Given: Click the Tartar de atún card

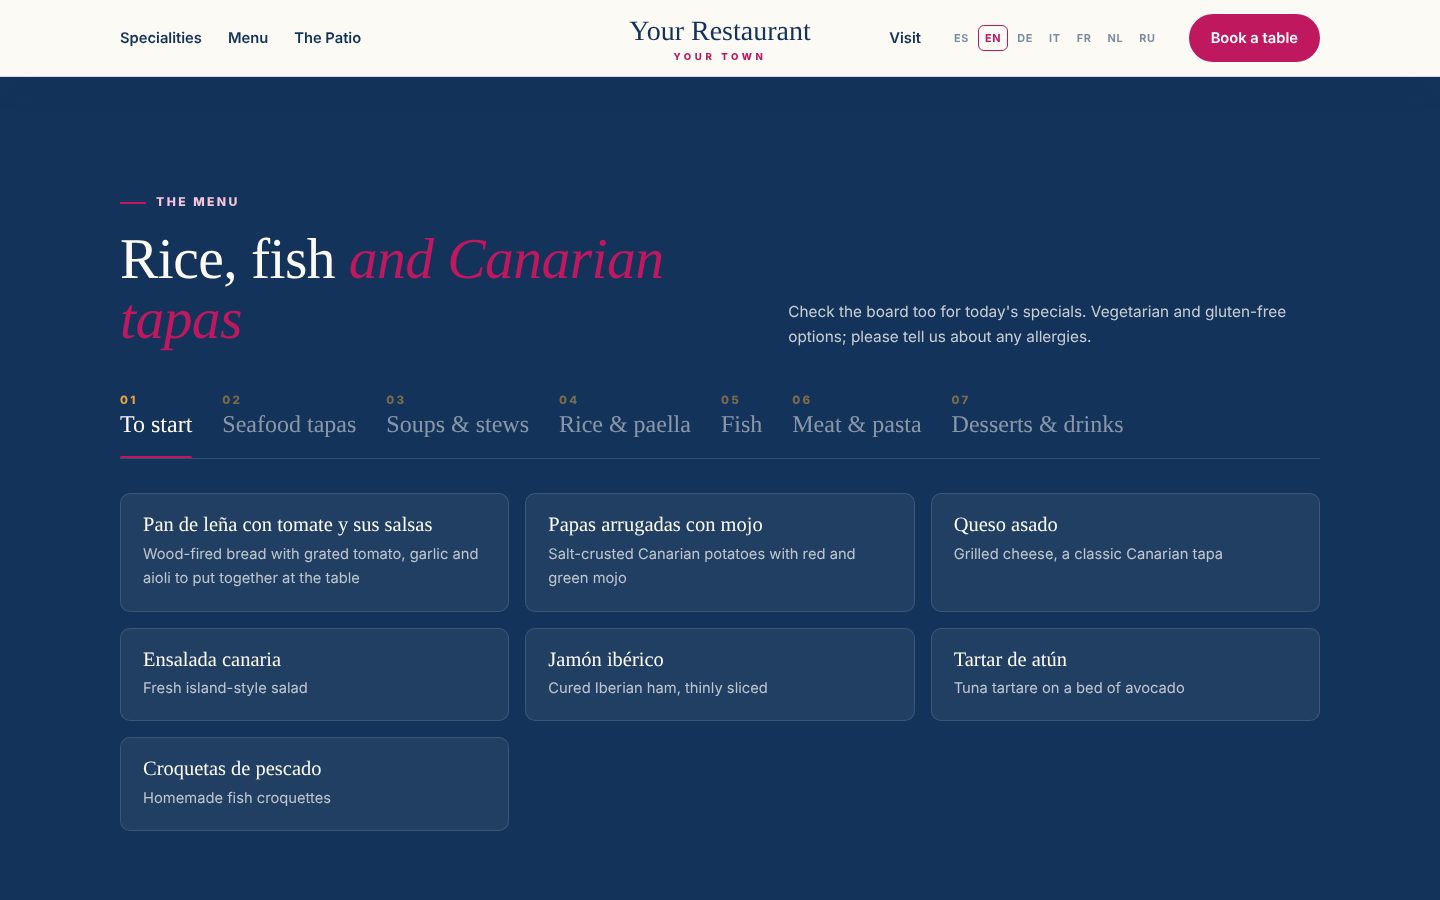Looking at the screenshot, I should pos(1125,674).
